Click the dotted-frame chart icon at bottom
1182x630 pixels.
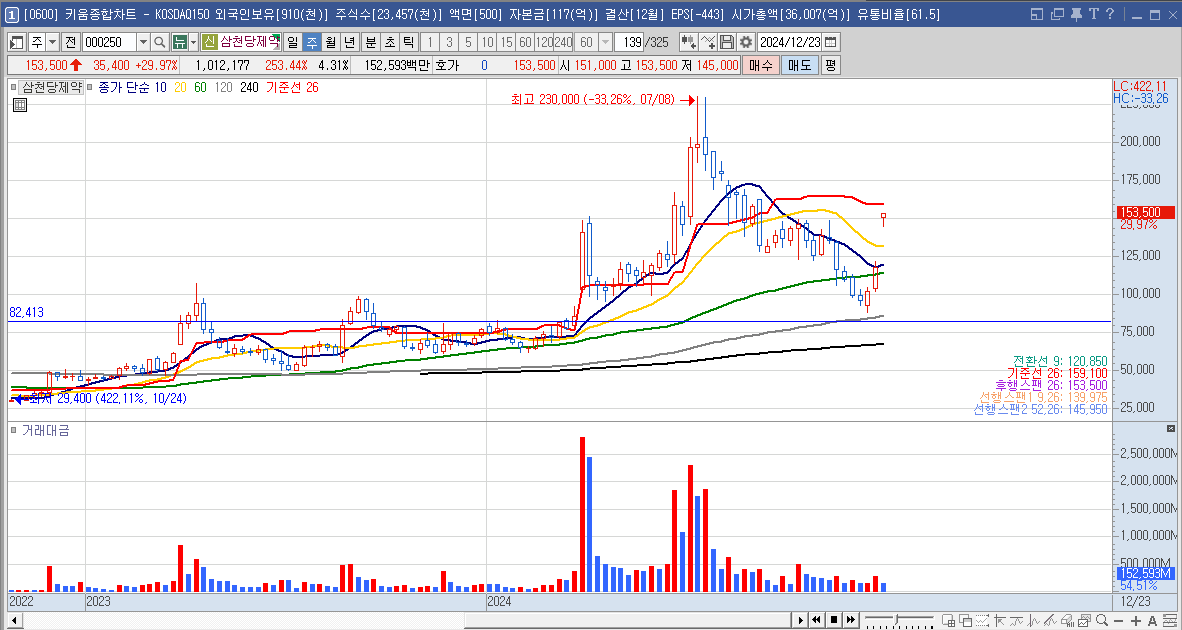click(982, 620)
